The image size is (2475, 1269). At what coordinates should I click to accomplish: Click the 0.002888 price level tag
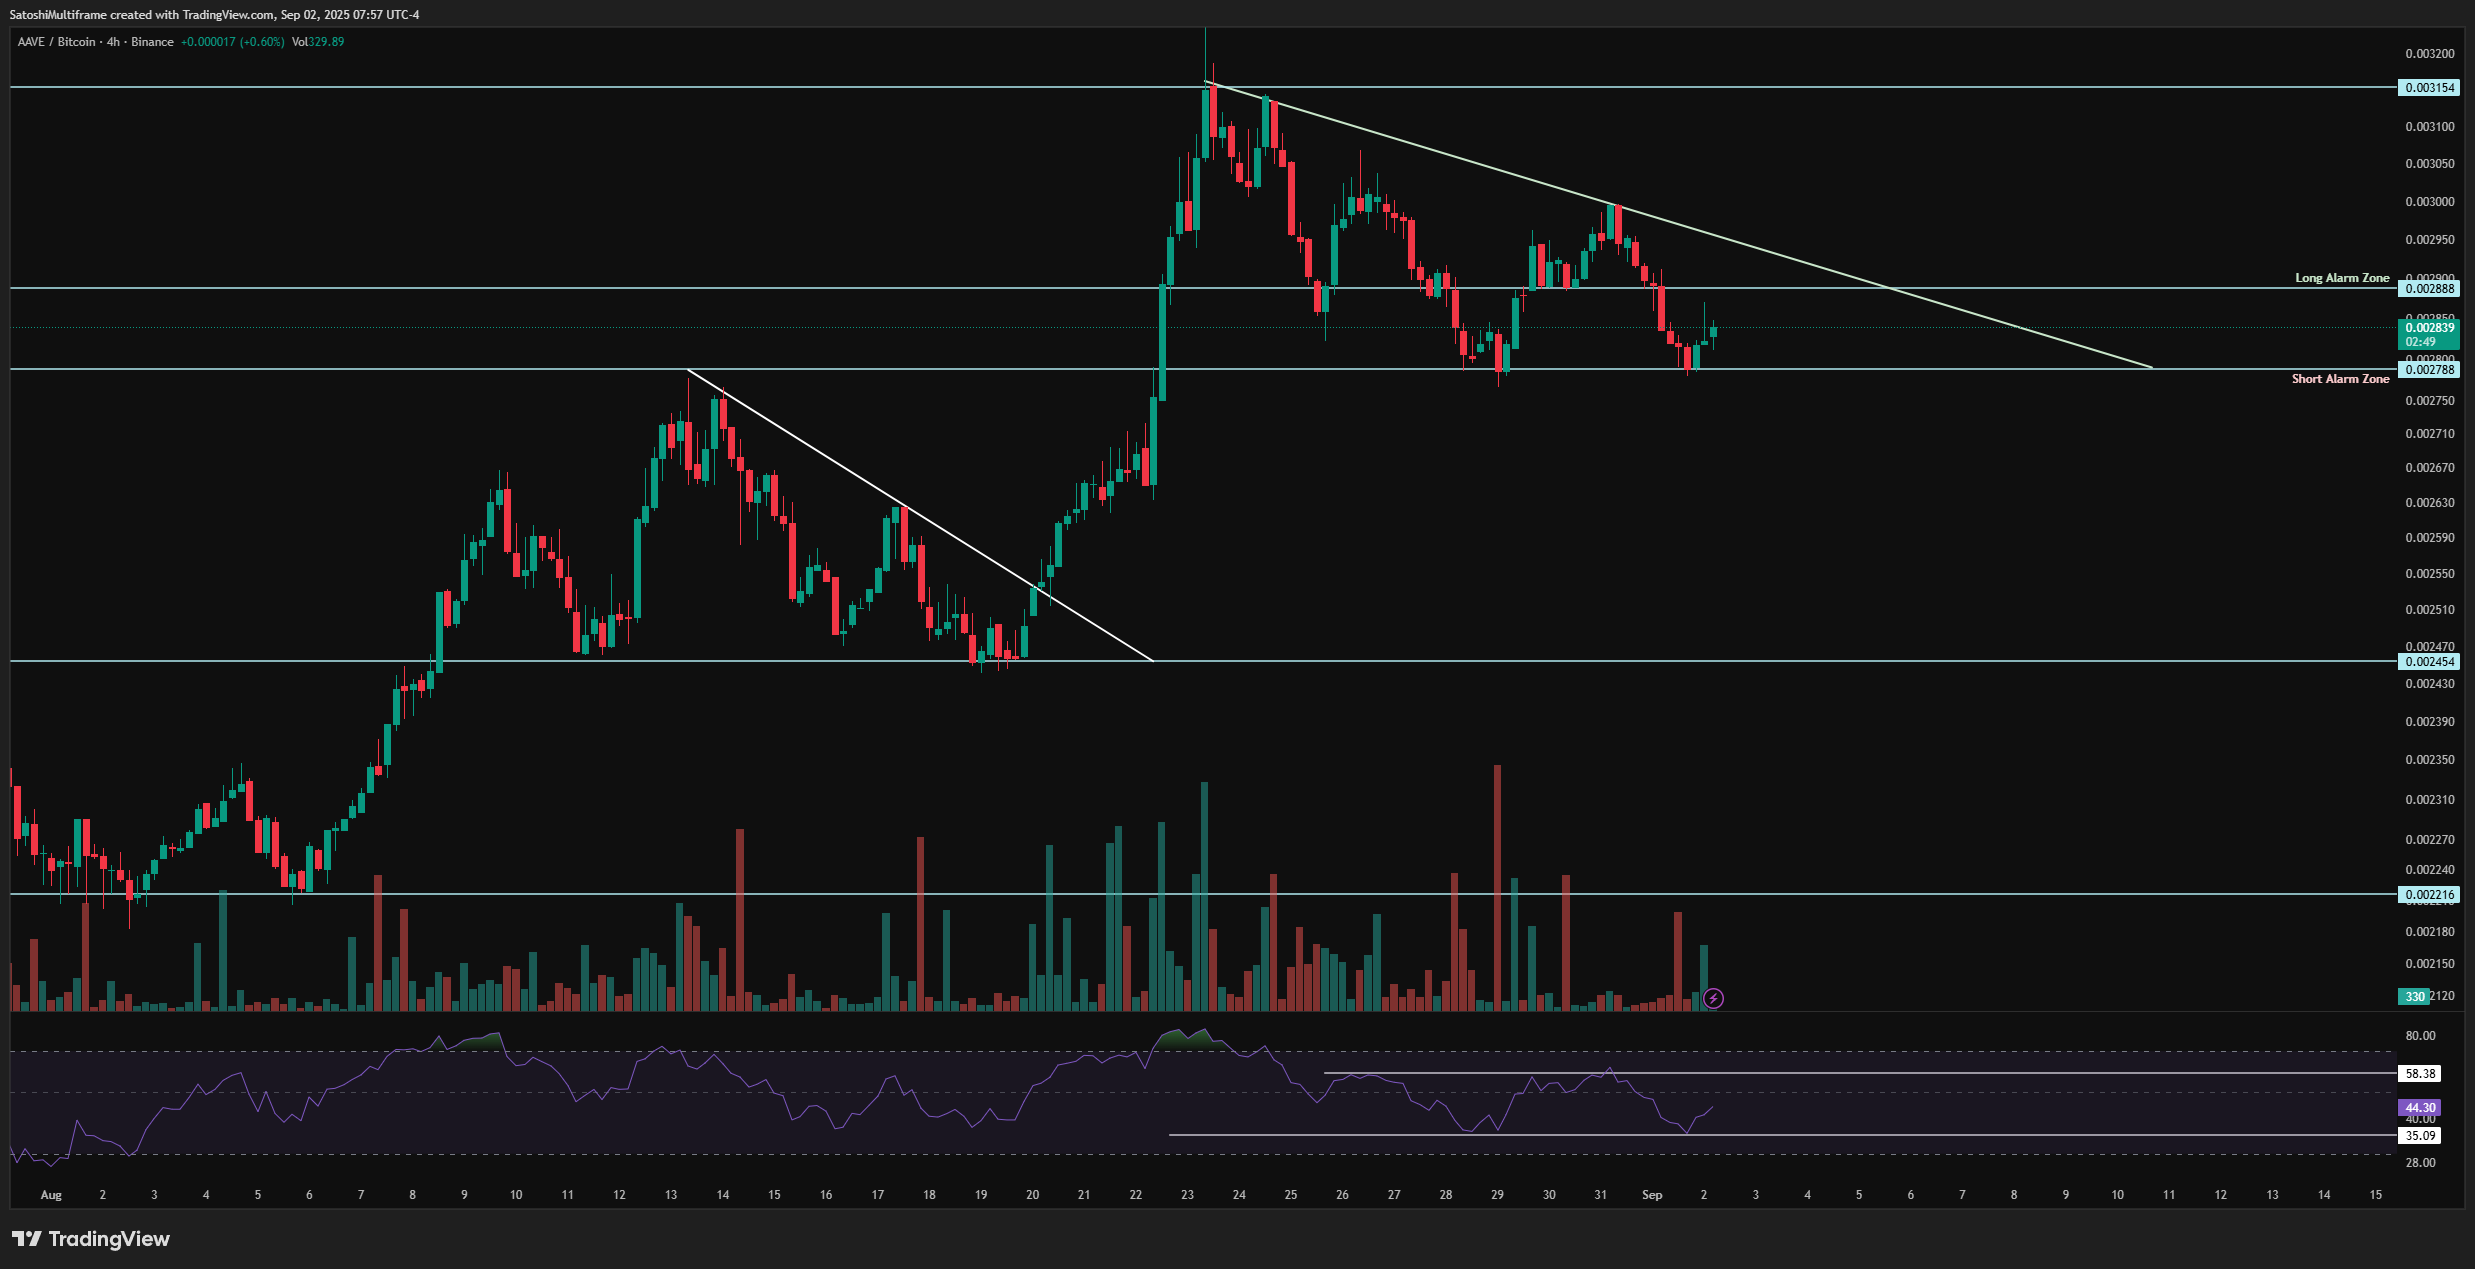coord(2429,289)
